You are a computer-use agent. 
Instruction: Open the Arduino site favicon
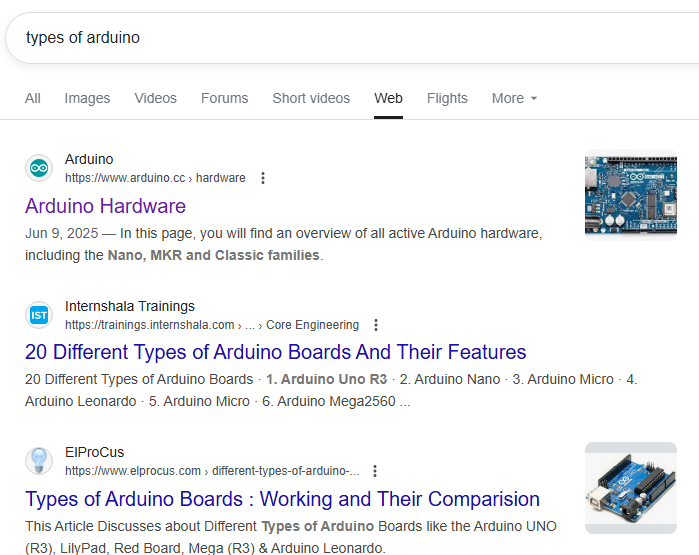click(x=39, y=168)
